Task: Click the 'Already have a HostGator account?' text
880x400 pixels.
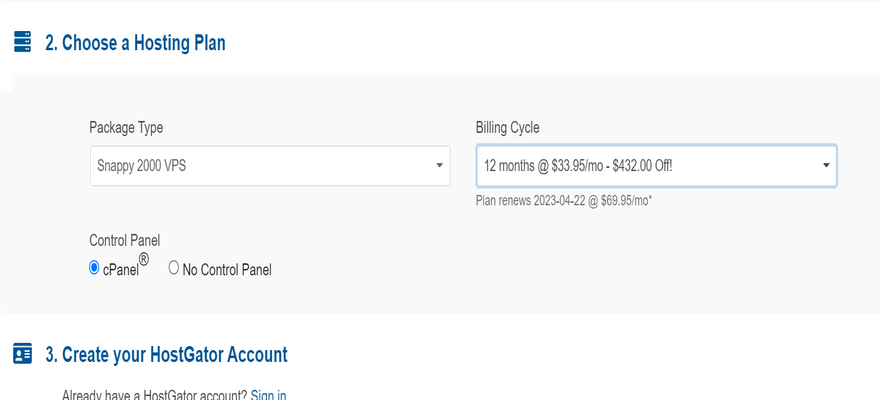Action: click(154, 395)
